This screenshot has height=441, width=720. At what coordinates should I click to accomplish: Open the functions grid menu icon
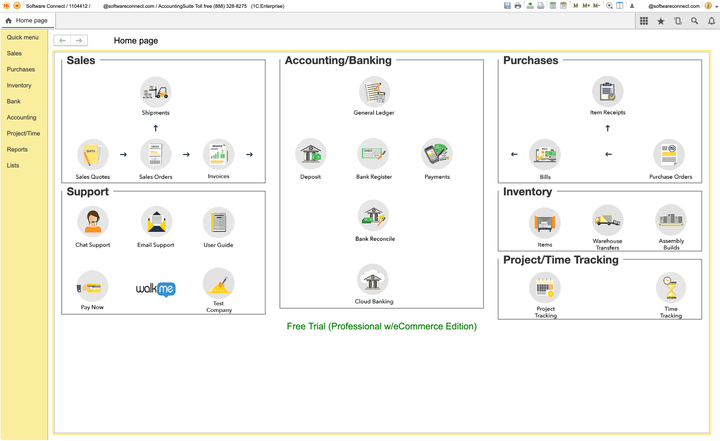tap(644, 20)
